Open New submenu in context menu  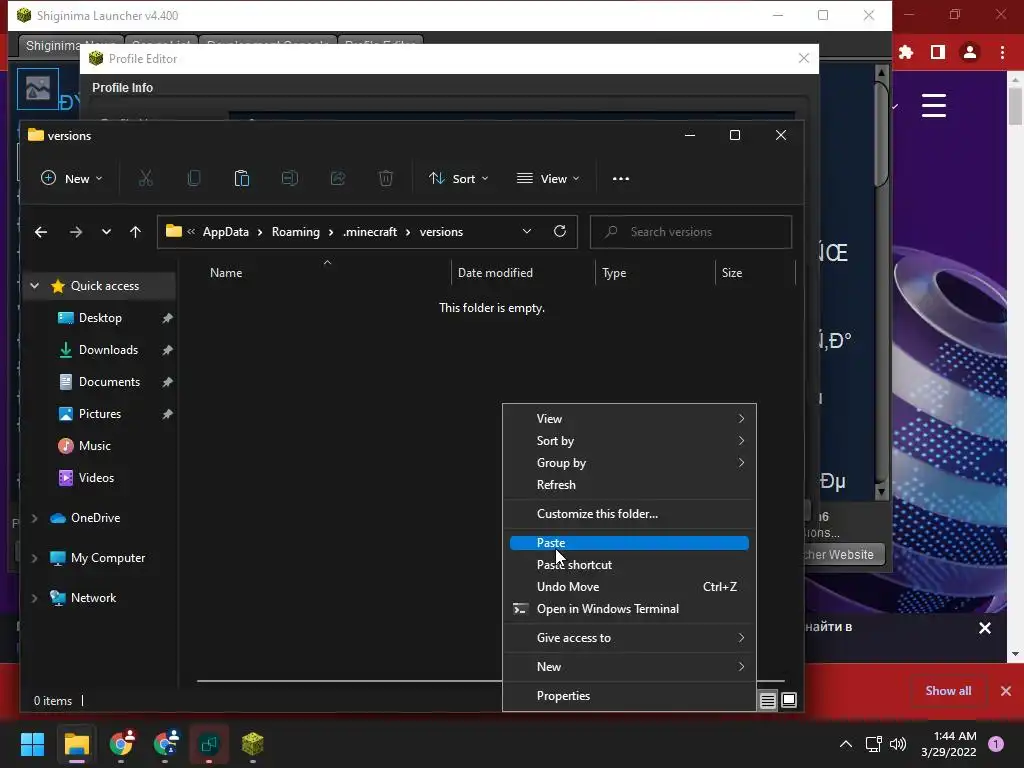(629, 667)
